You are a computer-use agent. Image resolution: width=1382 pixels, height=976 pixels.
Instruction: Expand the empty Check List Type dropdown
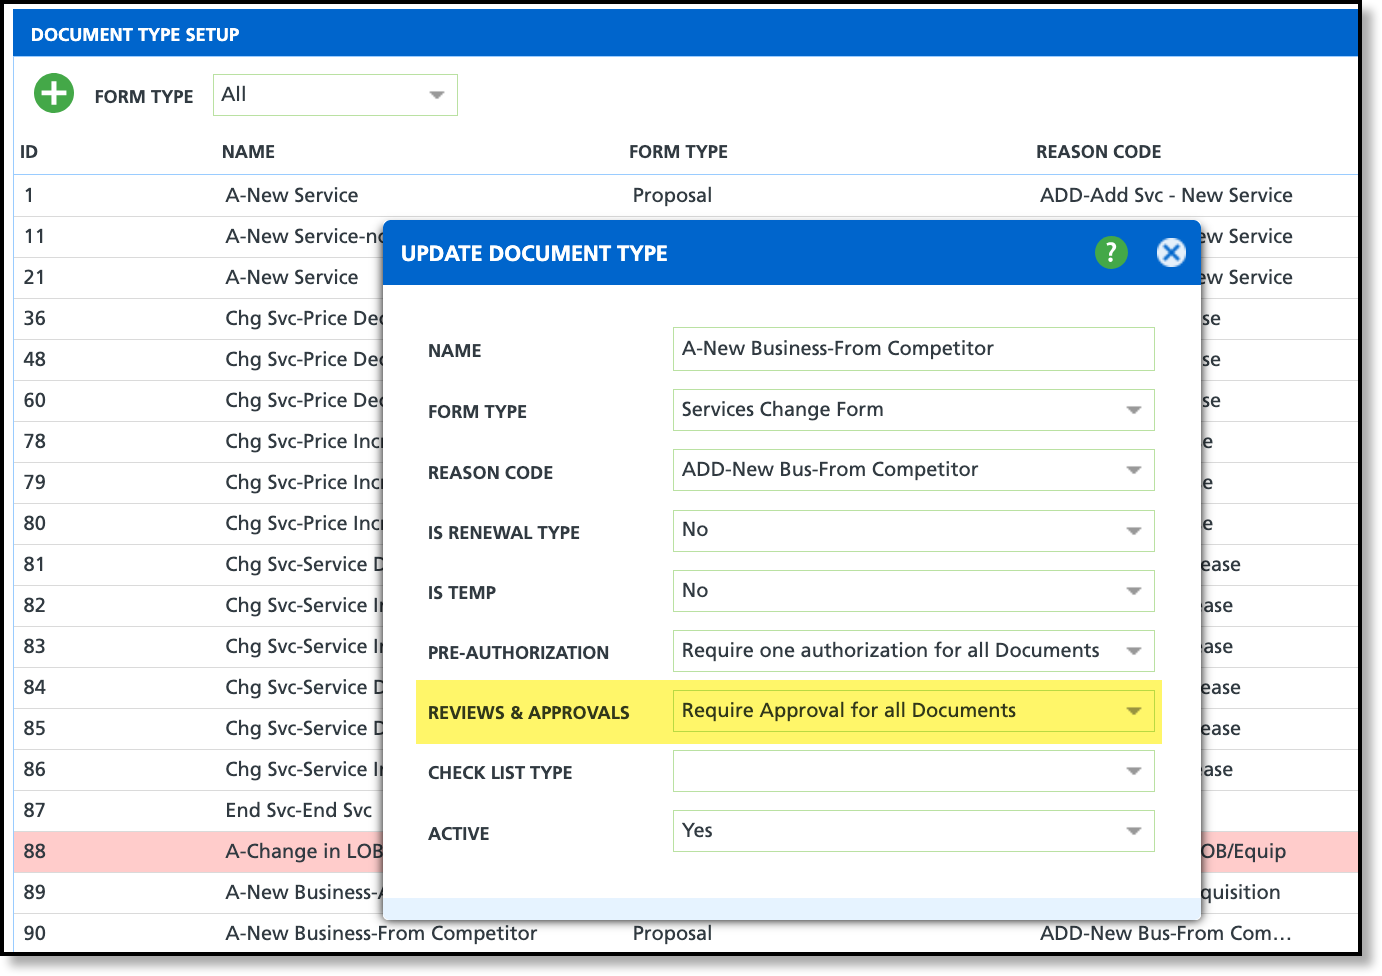pyautogui.click(x=913, y=771)
